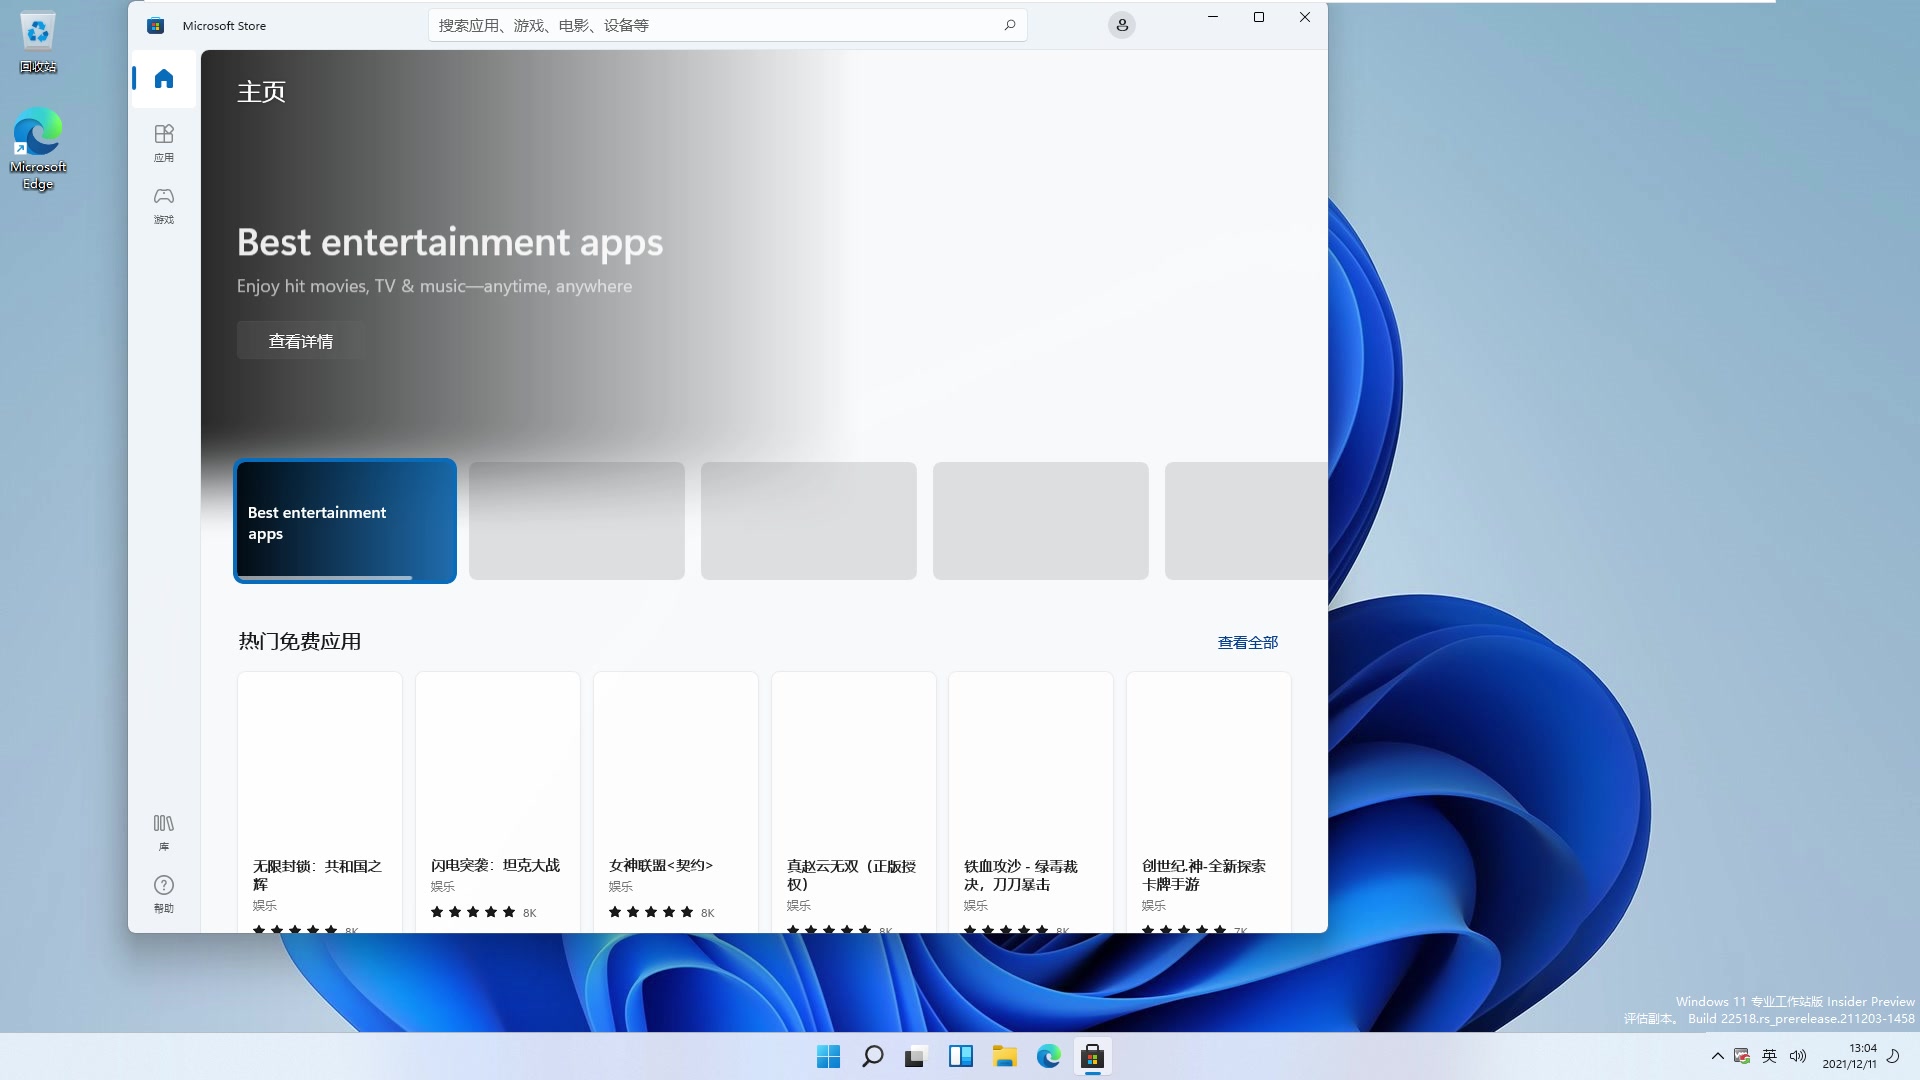Screen dimensions: 1920x1080
Task: Click the magnifier icon in the Store search bar
Action: 1009,25
